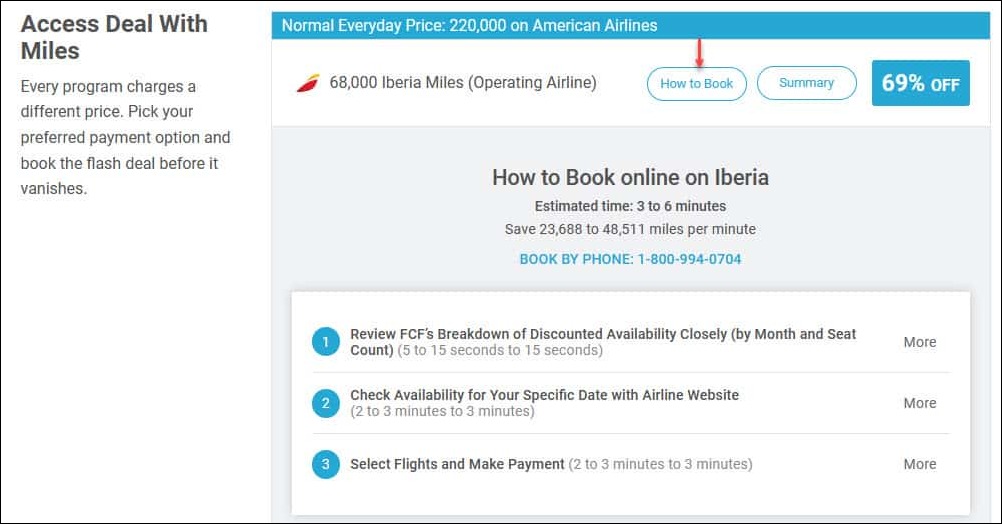
Task: Click the step 2 number circle
Action: pyautogui.click(x=326, y=403)
